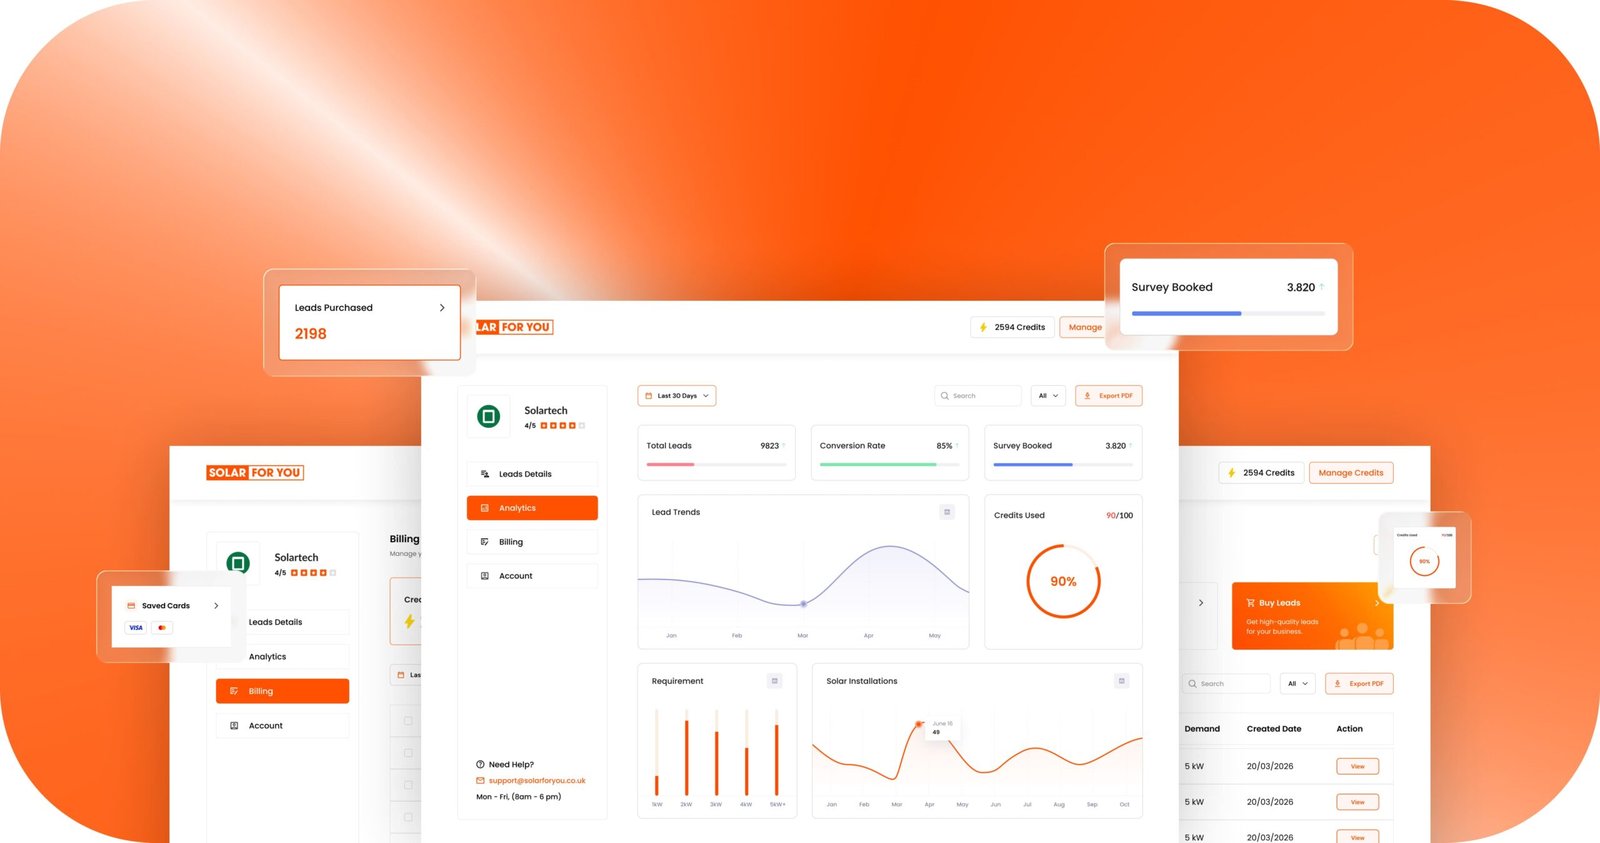Open Account in the Billing window sidebar
The image size is (1600, 843).
(x=282, y=726)
